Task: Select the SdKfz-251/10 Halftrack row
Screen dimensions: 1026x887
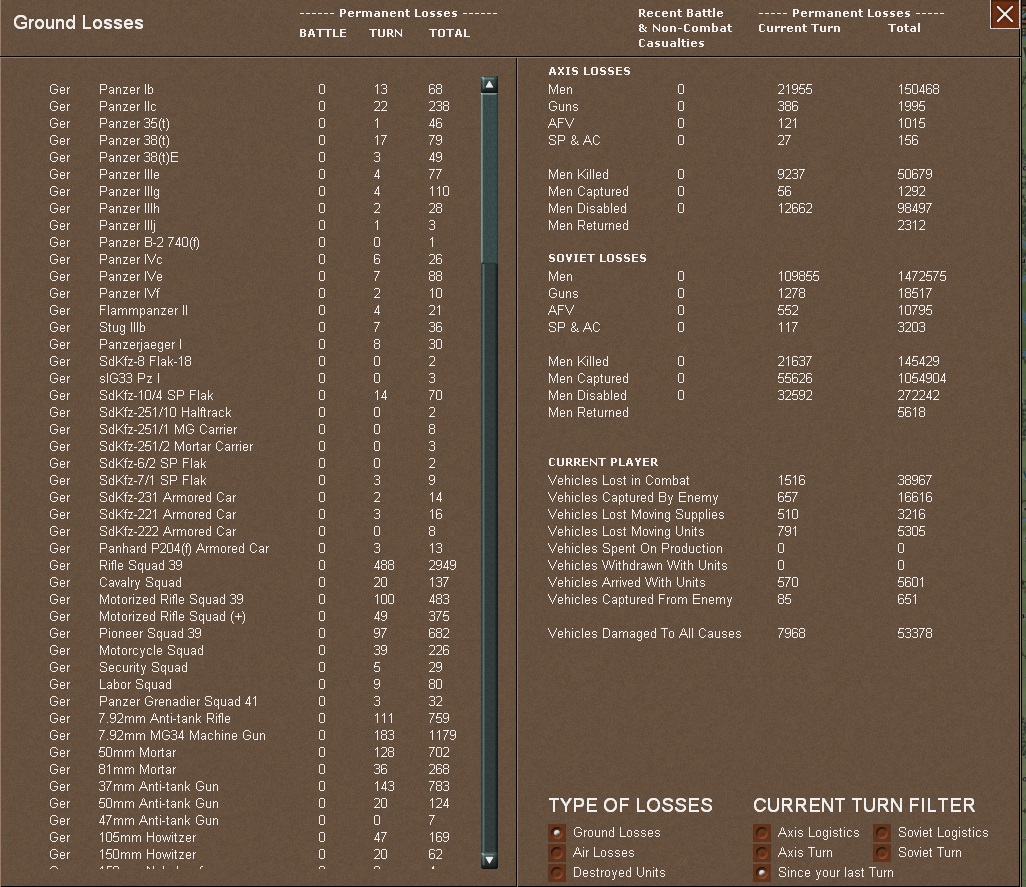Action: pyautogui.click(x=253, y=413)
